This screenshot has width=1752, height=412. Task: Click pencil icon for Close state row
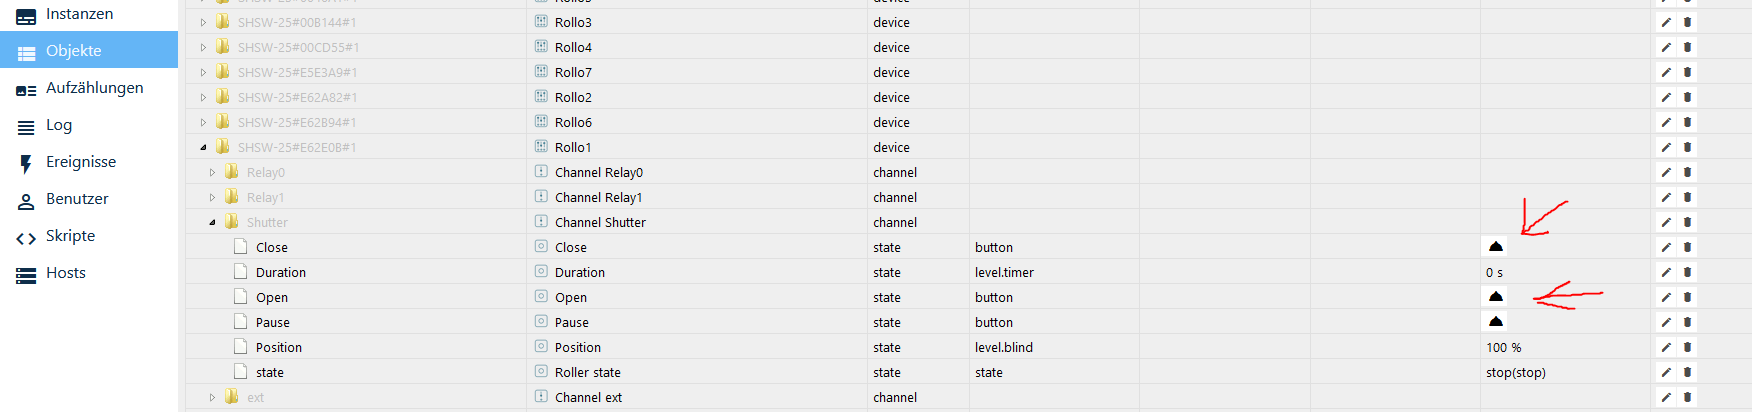coord(1666,247)
